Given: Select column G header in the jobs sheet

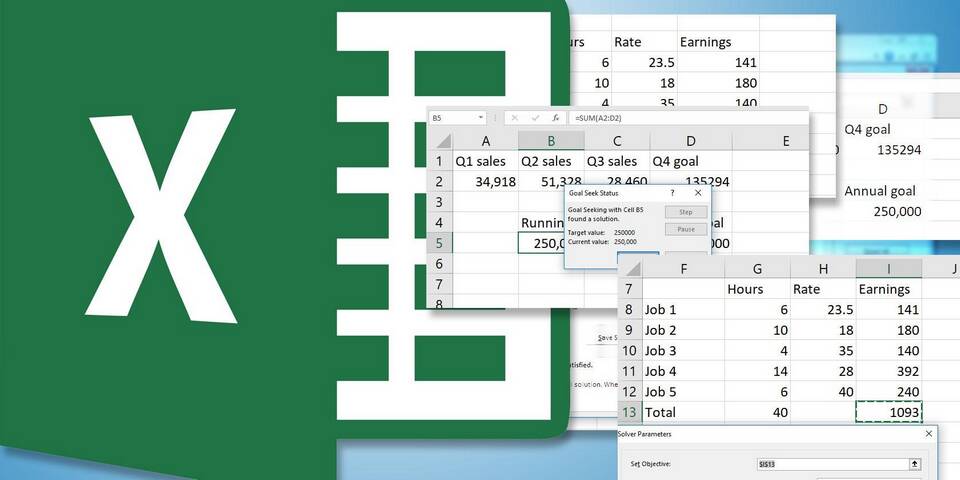Looking at the screenshot, I should (757, 268).
